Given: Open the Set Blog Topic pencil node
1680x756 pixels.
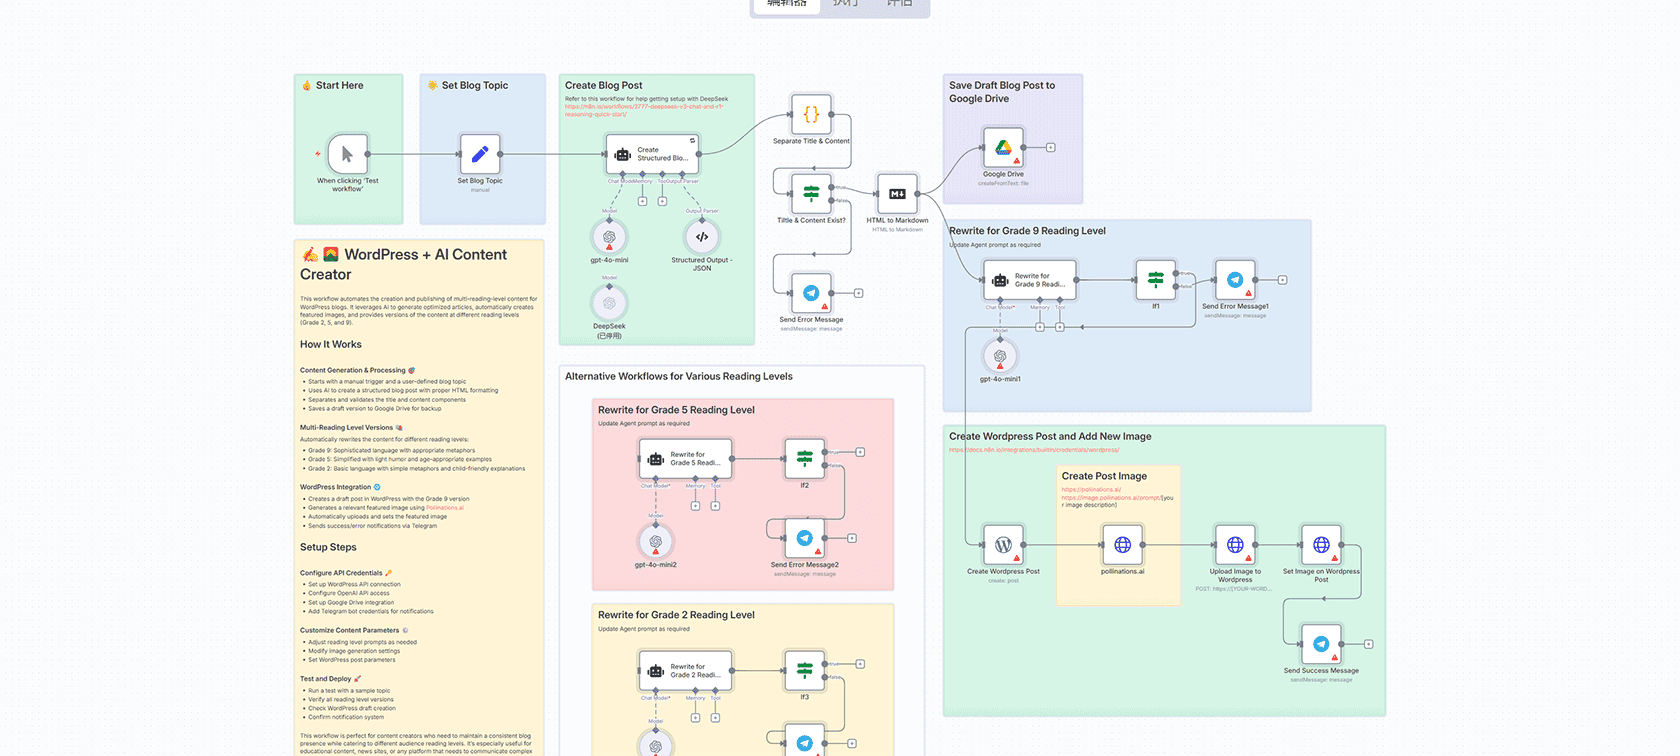Looking at the screenshot, I should [480, 154].
